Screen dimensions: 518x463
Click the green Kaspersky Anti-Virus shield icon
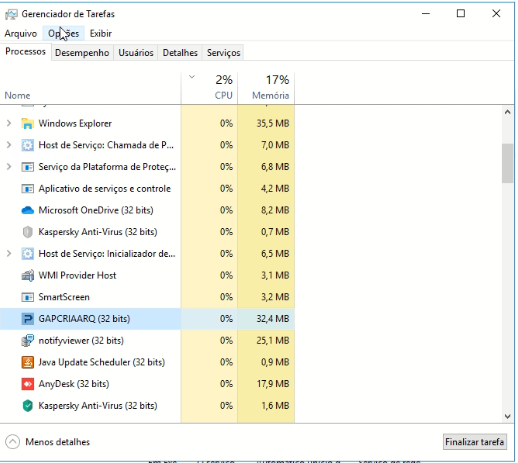[27, 406]
